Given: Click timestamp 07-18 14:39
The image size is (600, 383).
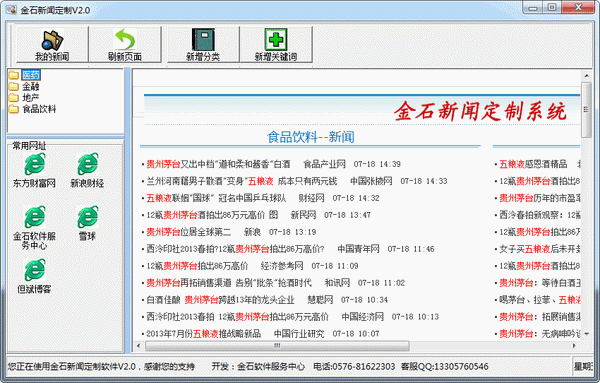Looking at the screenshot, I should (377, 165).
